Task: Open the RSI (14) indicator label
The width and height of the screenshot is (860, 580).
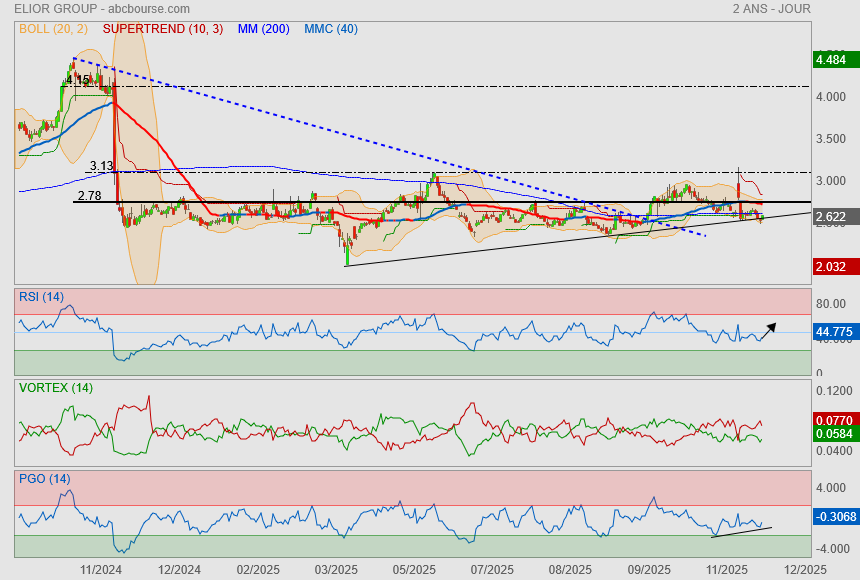Action: coord(41,296)
